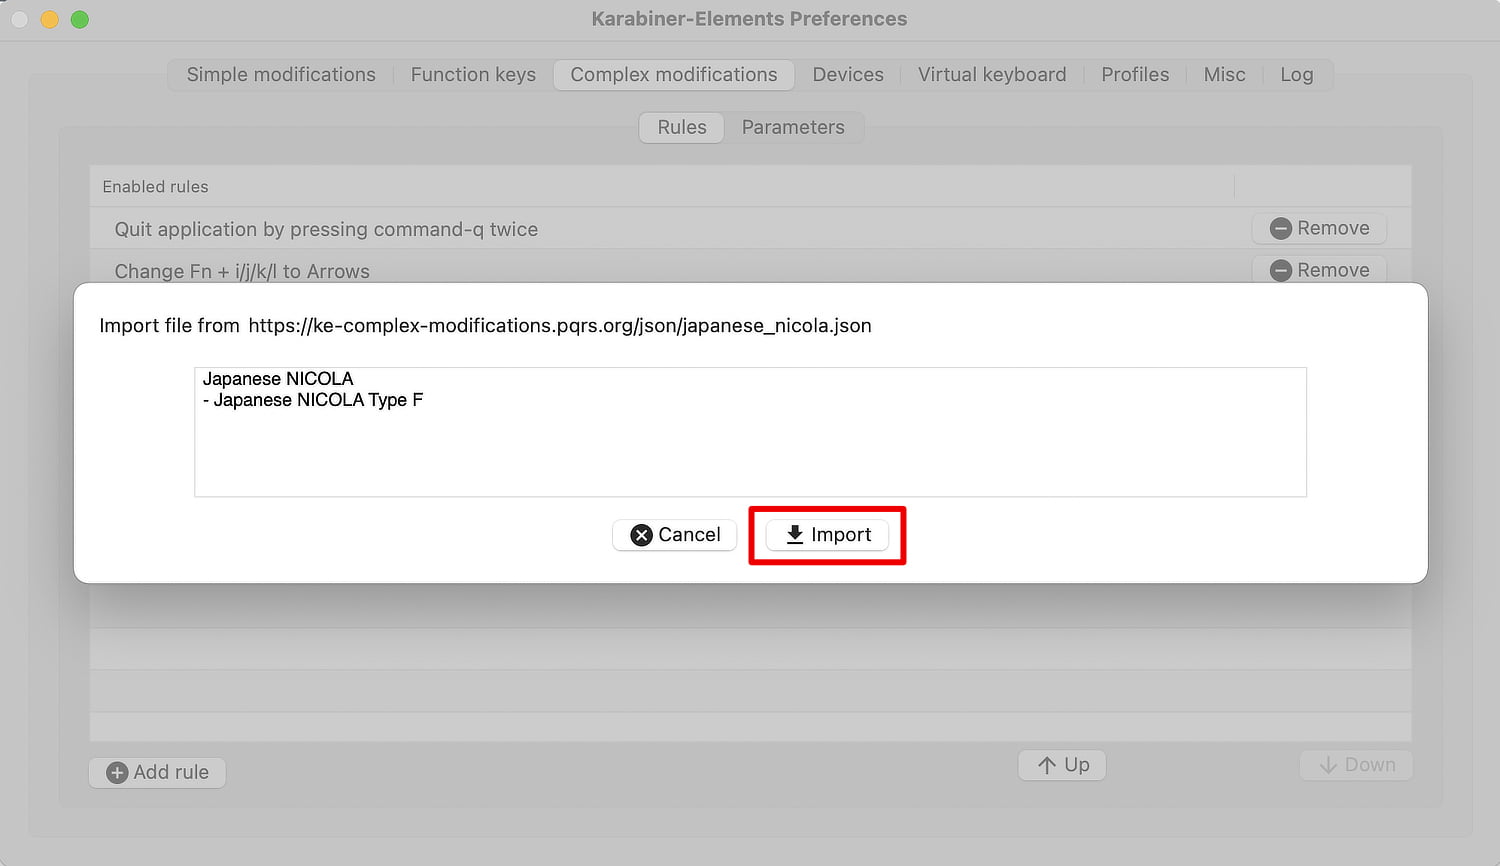Click minus icon for Fn arrows rule
Viewport: 1500px width, 866px height.
coord(1281,271)
